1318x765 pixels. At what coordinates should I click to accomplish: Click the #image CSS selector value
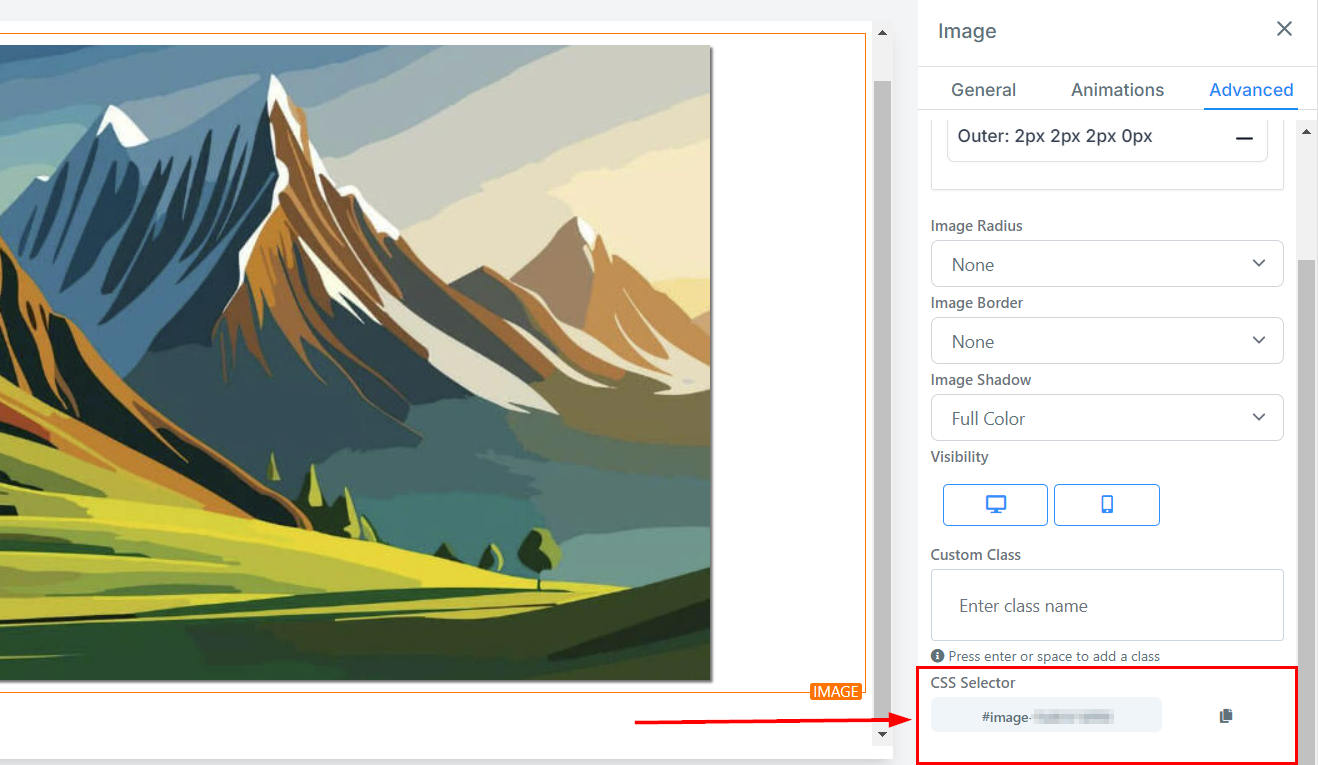click(1046, 716)
